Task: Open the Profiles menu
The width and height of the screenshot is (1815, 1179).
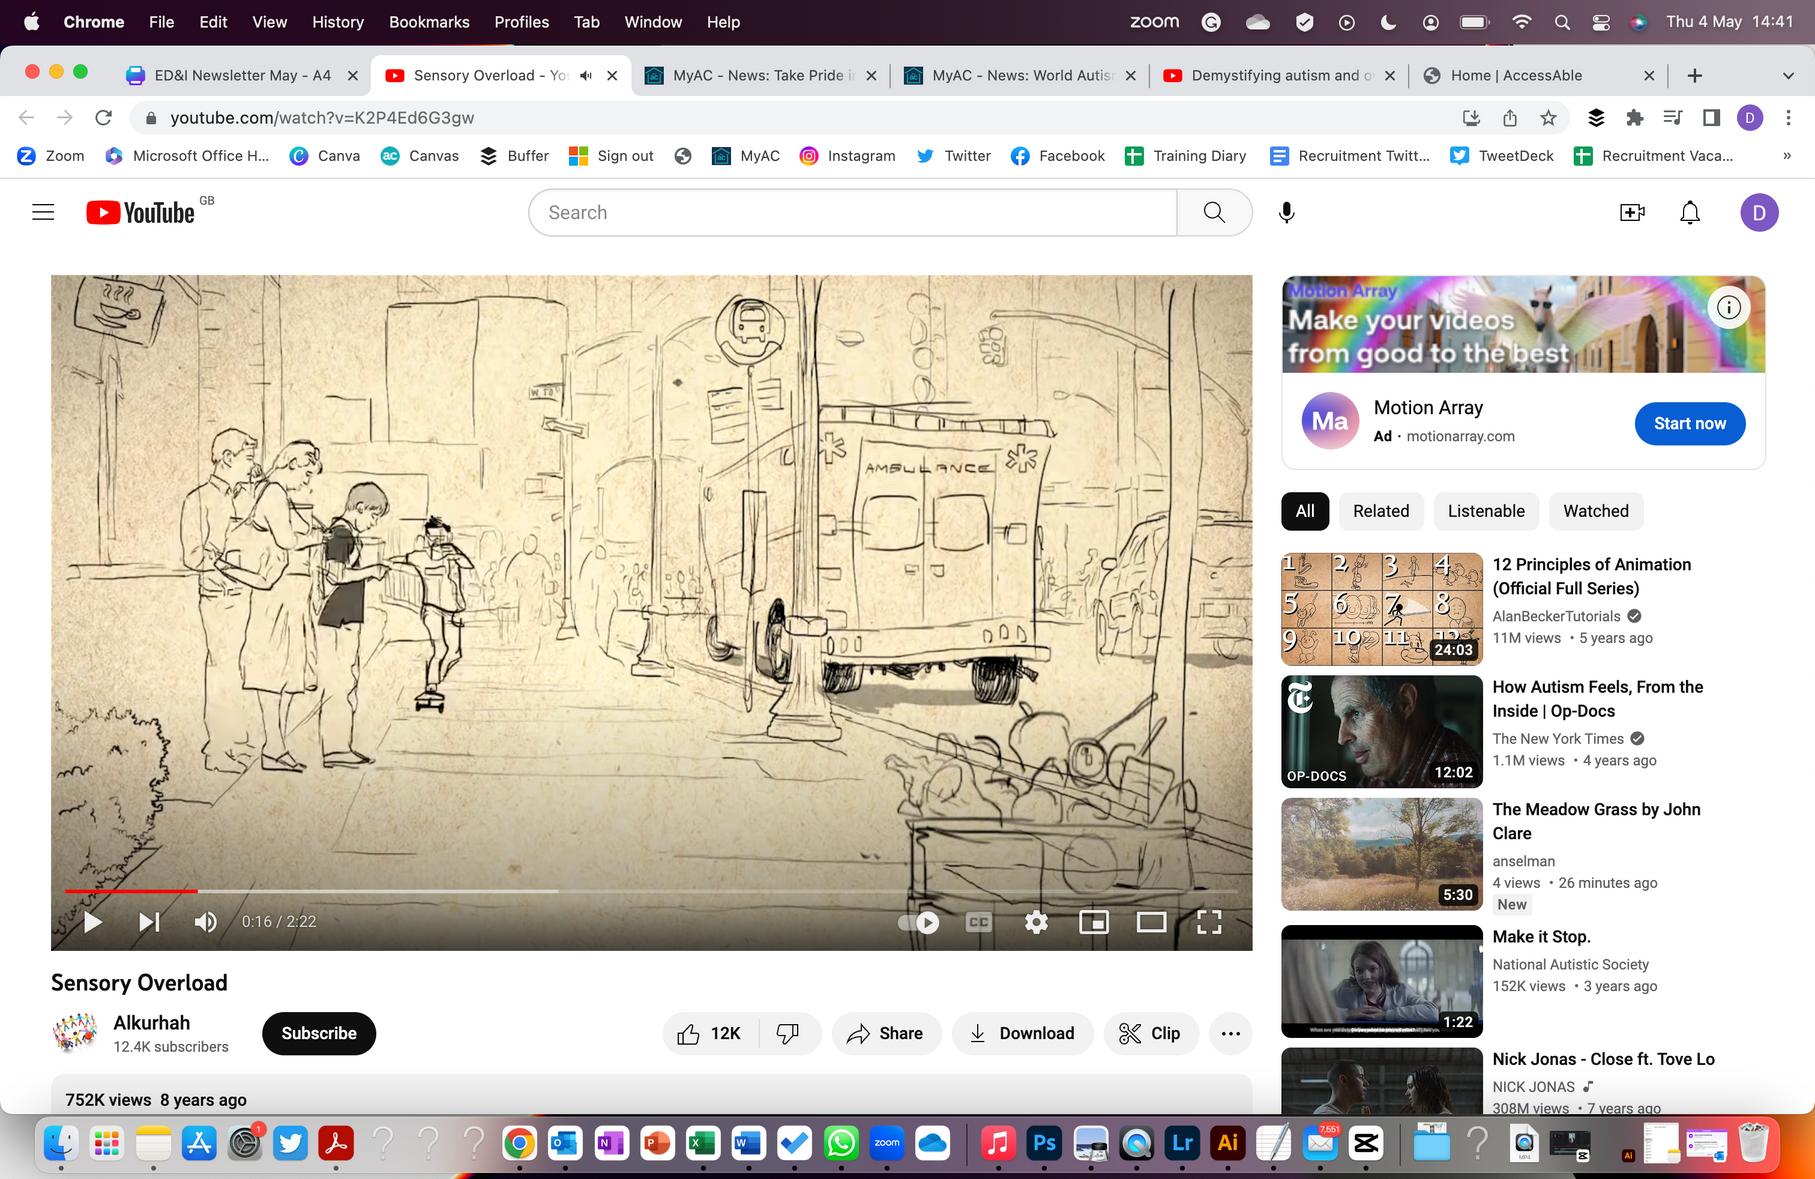Action: tap(521, 21)
